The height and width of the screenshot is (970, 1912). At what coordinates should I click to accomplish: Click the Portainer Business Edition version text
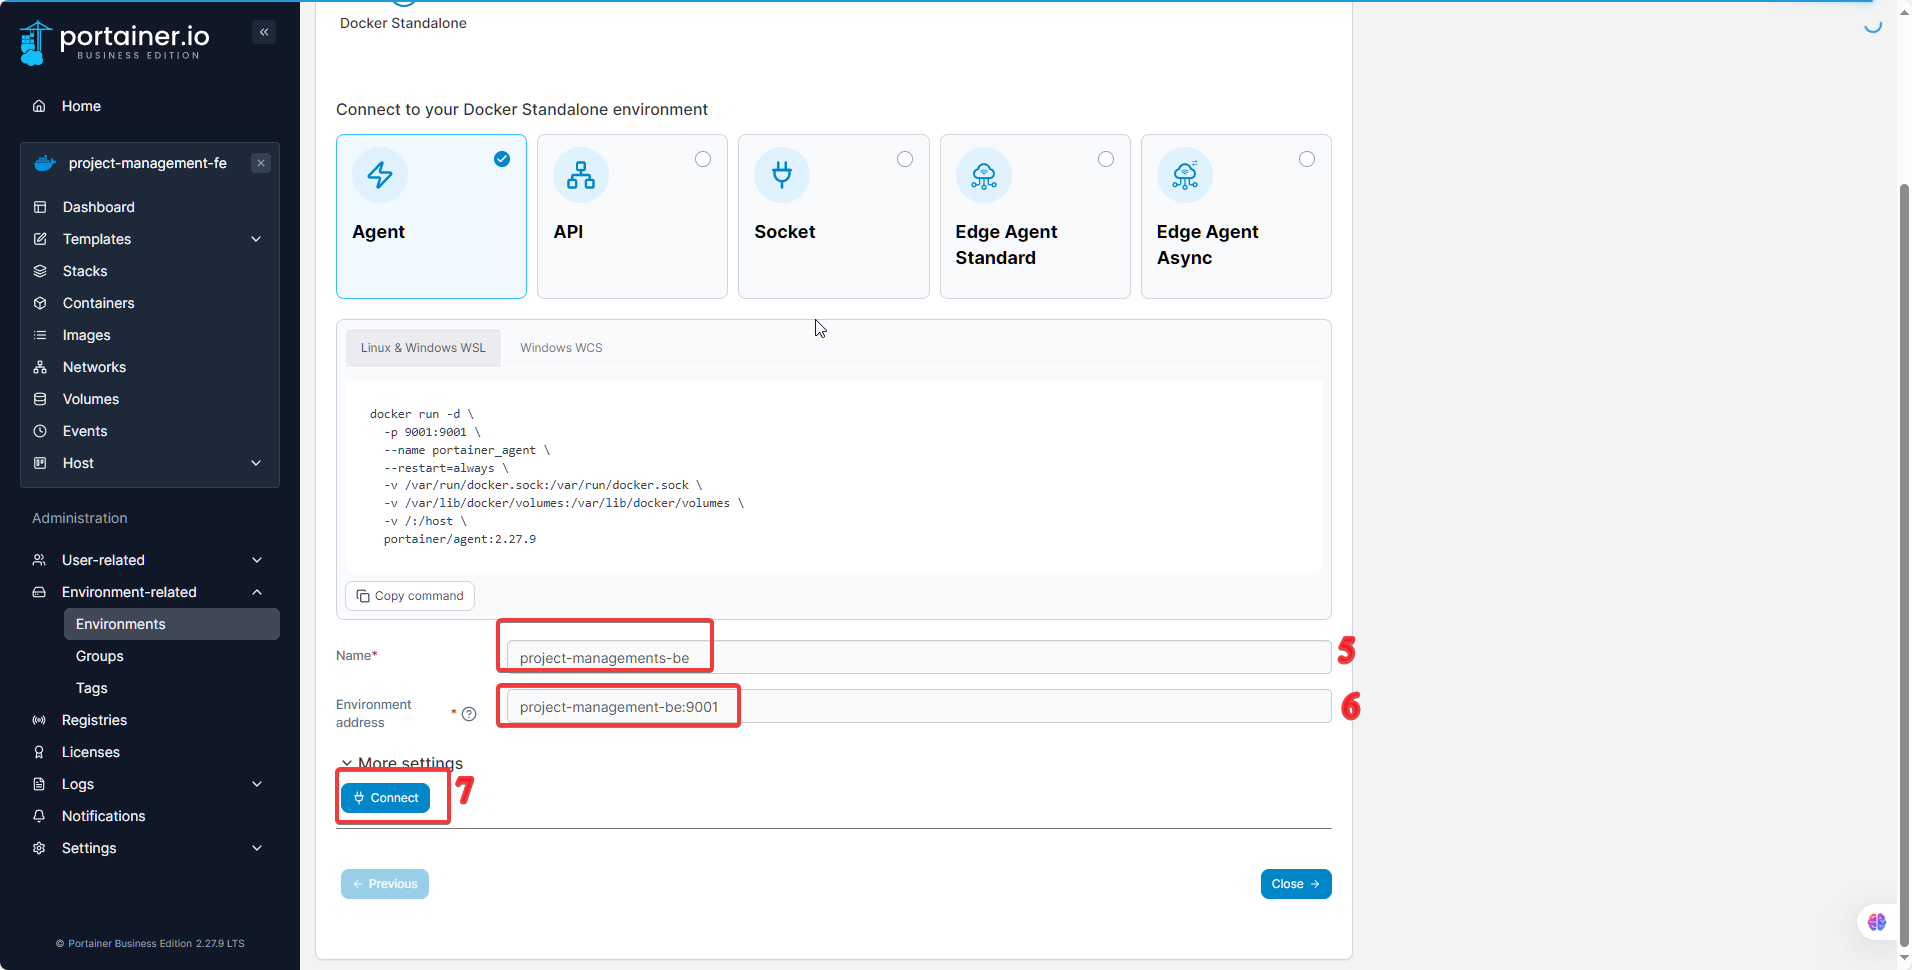[150, 943]
